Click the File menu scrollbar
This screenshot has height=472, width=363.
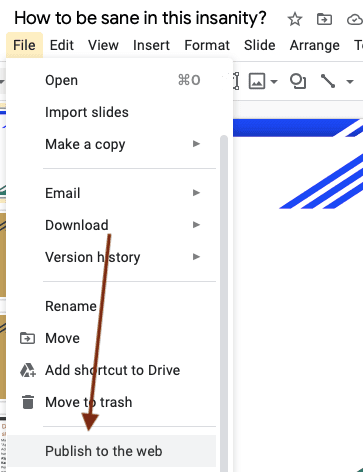coord(224,303)
